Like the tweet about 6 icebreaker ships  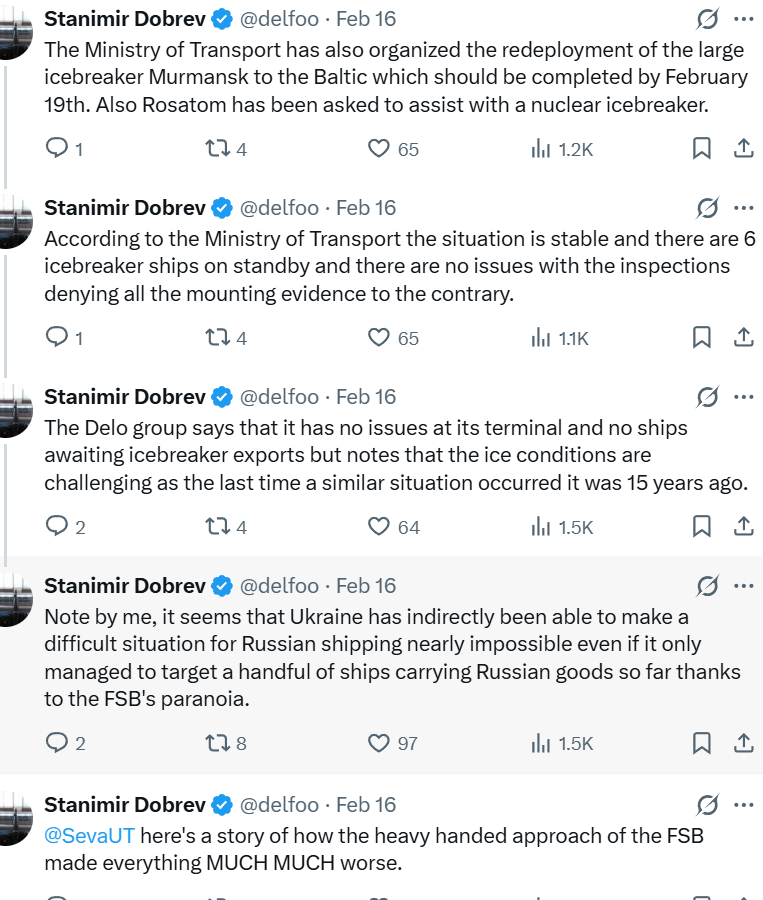coord(378,338)
